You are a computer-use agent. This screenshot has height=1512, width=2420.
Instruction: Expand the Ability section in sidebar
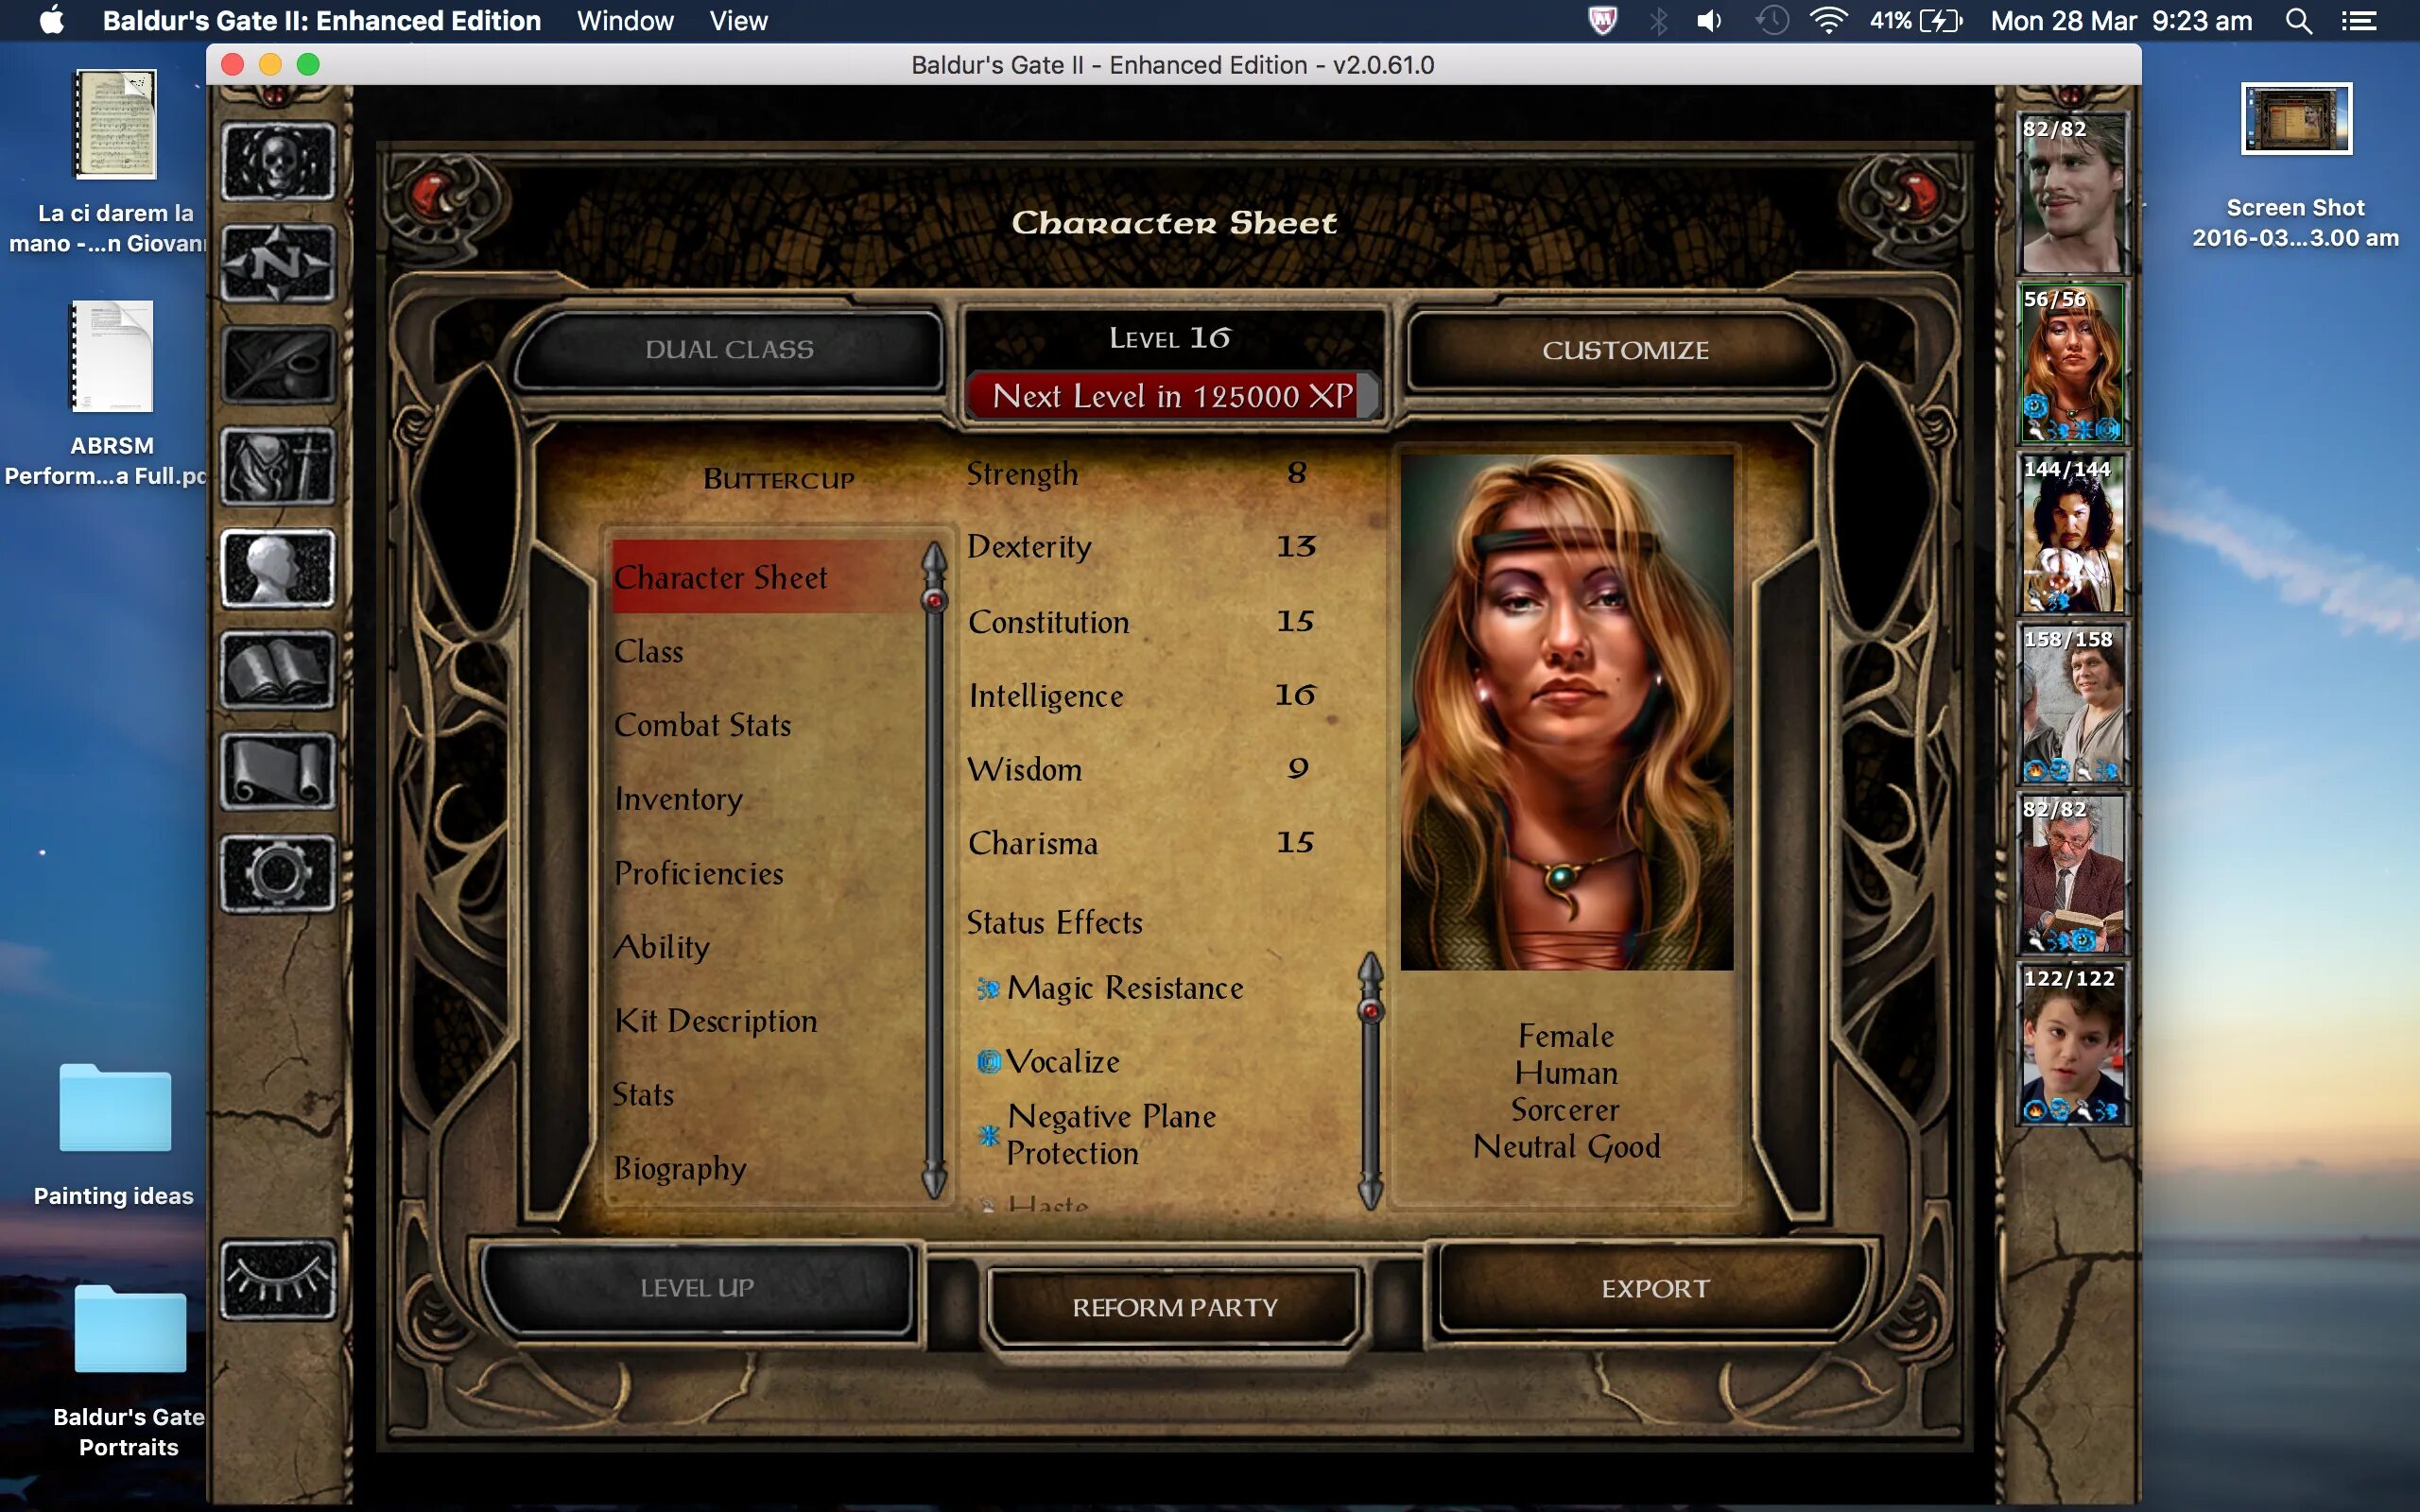(664, 946)
